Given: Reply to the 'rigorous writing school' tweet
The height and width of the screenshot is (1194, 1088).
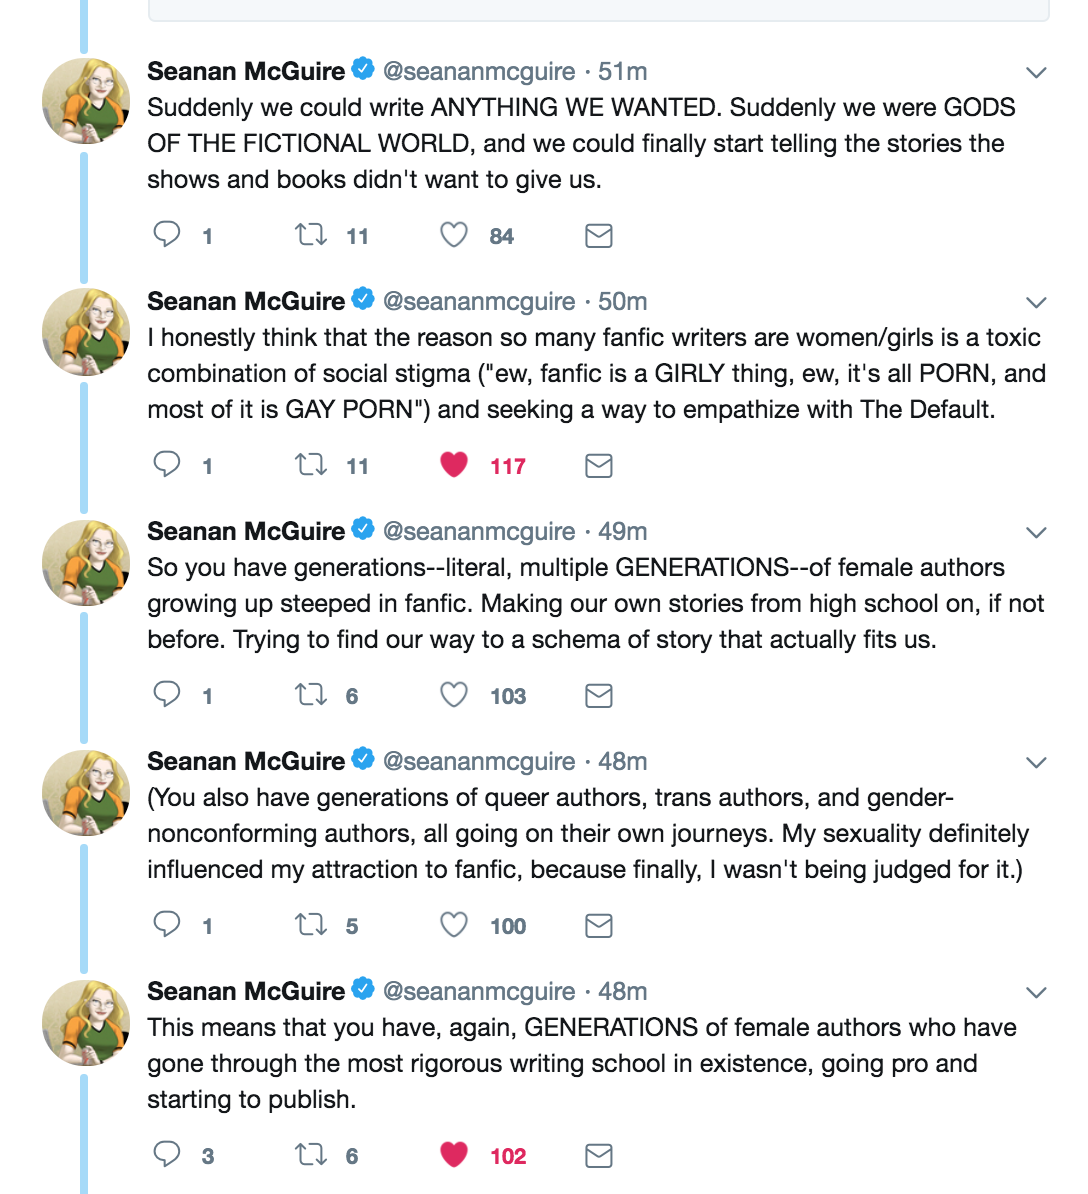Looking at the screenshot, I should (x=167, y=1155).
